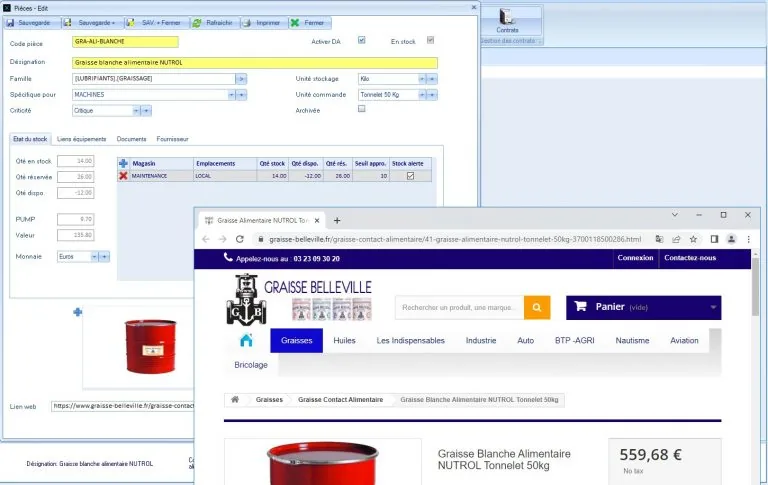Toggle the En stock checkbox
Screen dimensions: 768x485
click(431, 40)
